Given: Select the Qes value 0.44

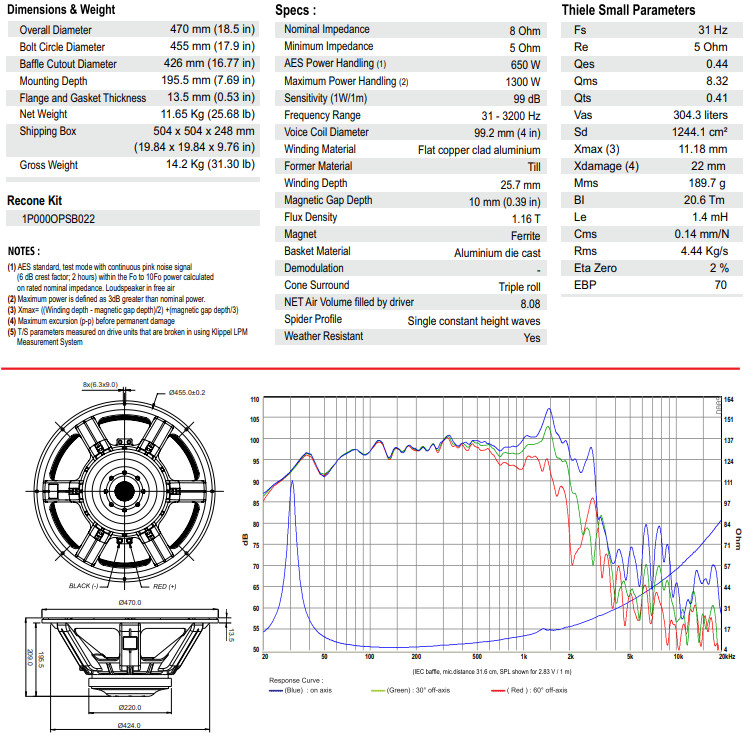Looking at the screenshot, I should [717, 64].
